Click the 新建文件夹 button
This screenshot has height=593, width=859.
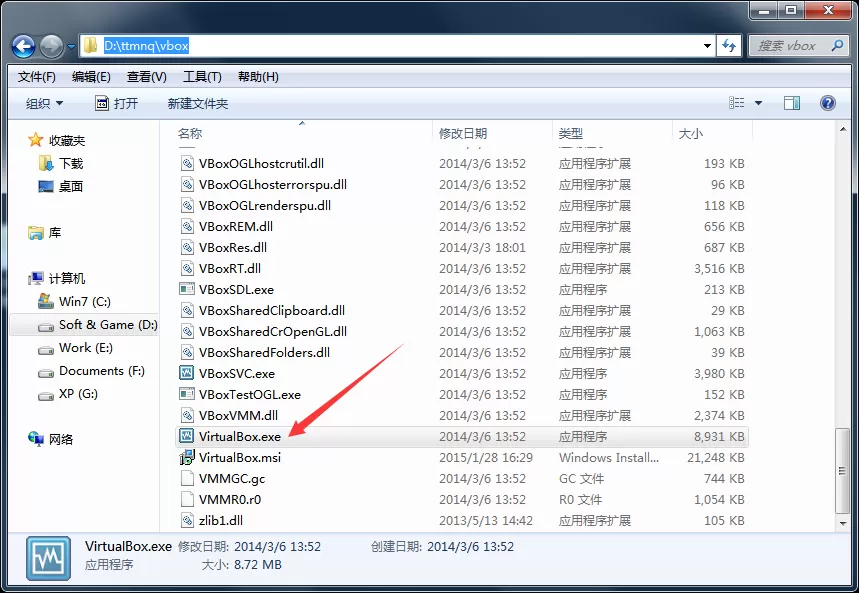[x=198, y=104]
